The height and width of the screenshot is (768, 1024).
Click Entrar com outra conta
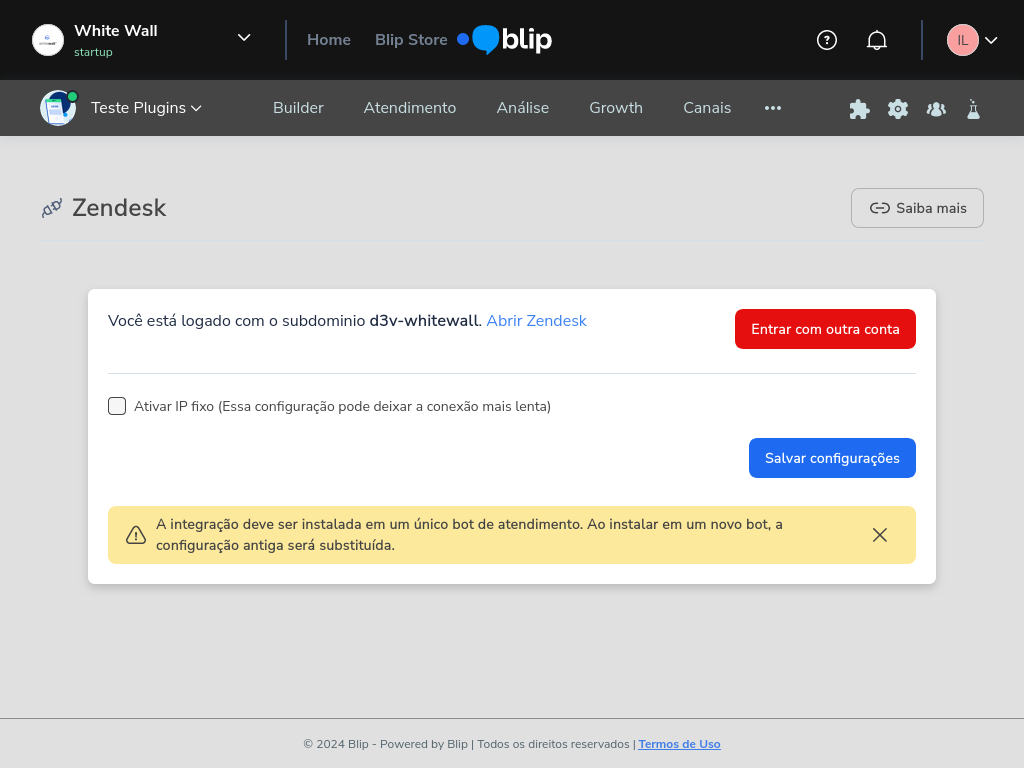coord(825,328)
